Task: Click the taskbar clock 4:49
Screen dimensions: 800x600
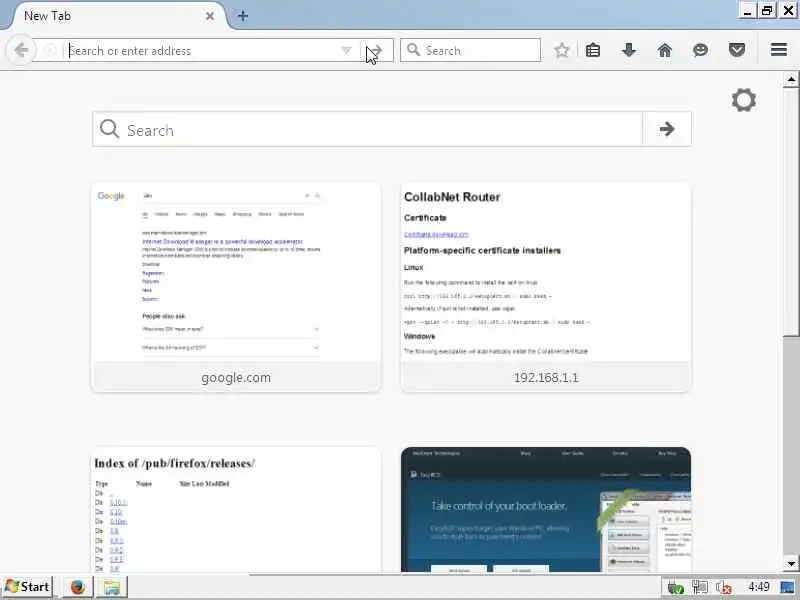Action: [x=759, y=587]
